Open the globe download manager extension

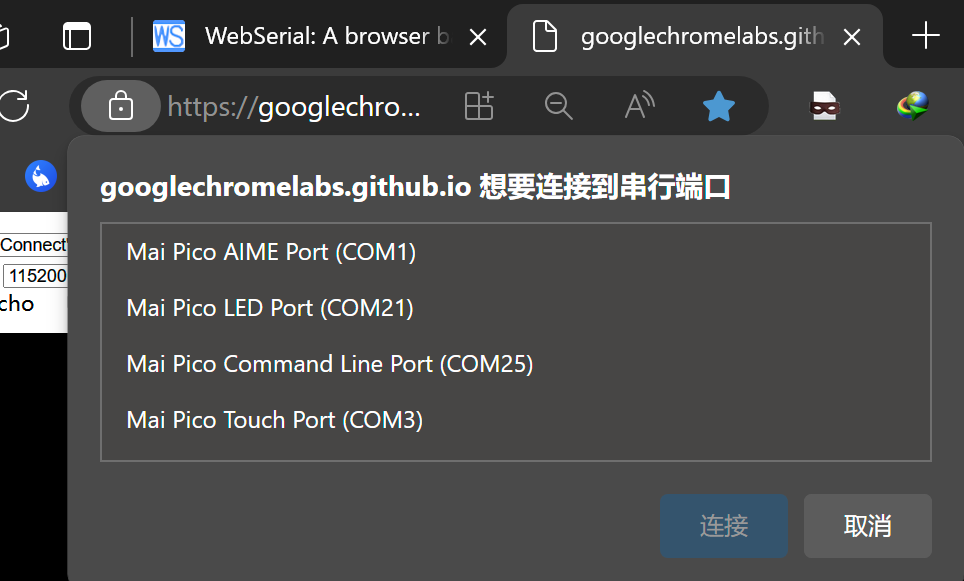(912, 106)
